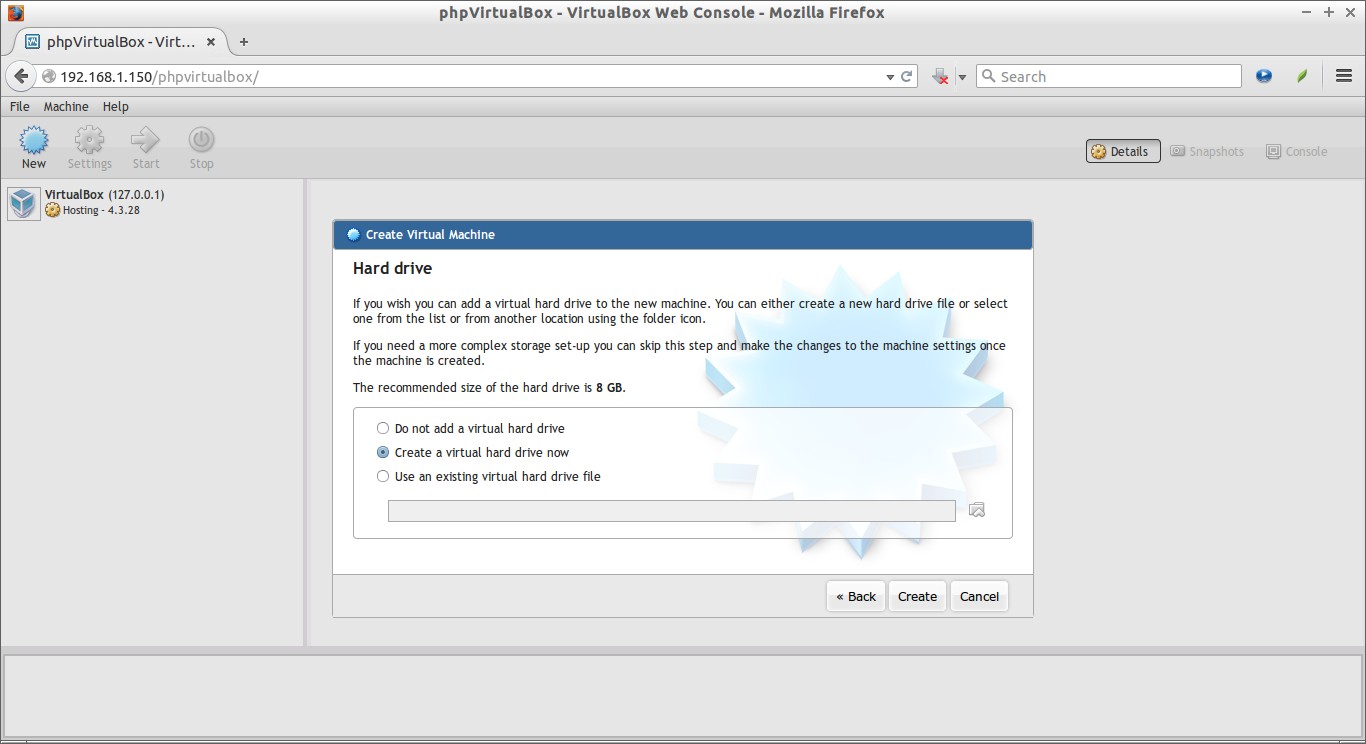Open URL history dropdown arrow
Image resolution: width=1366 pixels, height=744 pixels.
[x=890, y=77]
